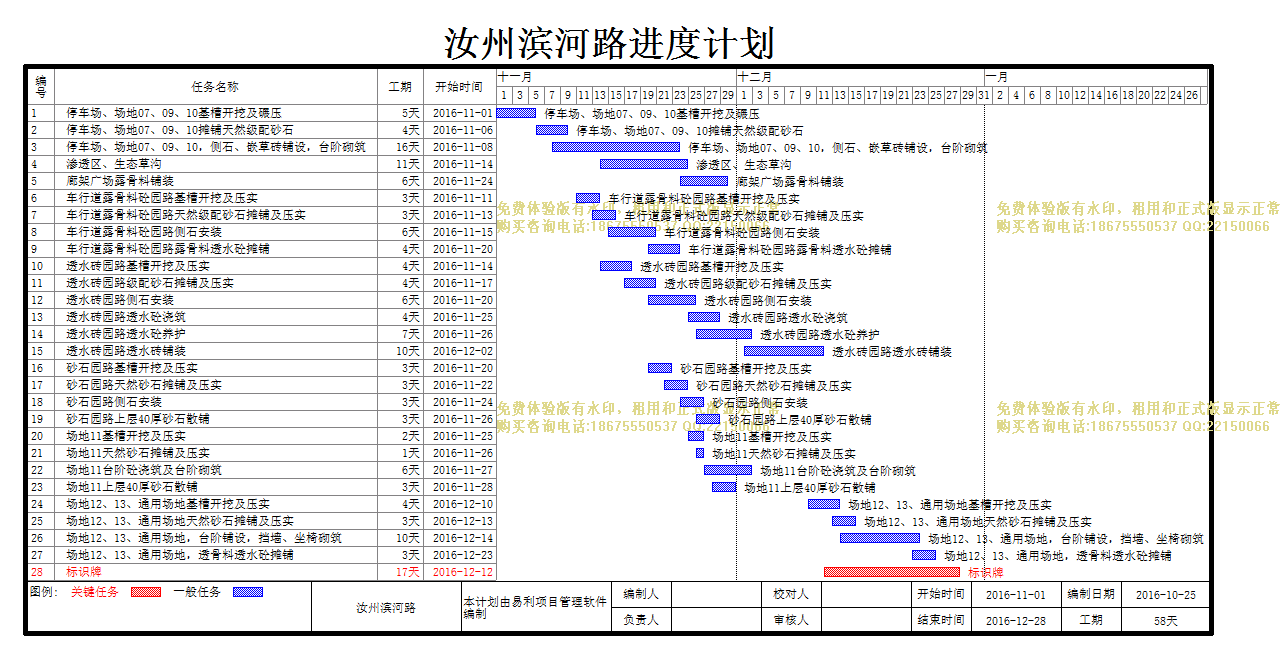Select Gantt bar for 场地12、13、通用场地天然砂石摊铺及压实
Screen dimensions: 1280x657
click(844, 521)
